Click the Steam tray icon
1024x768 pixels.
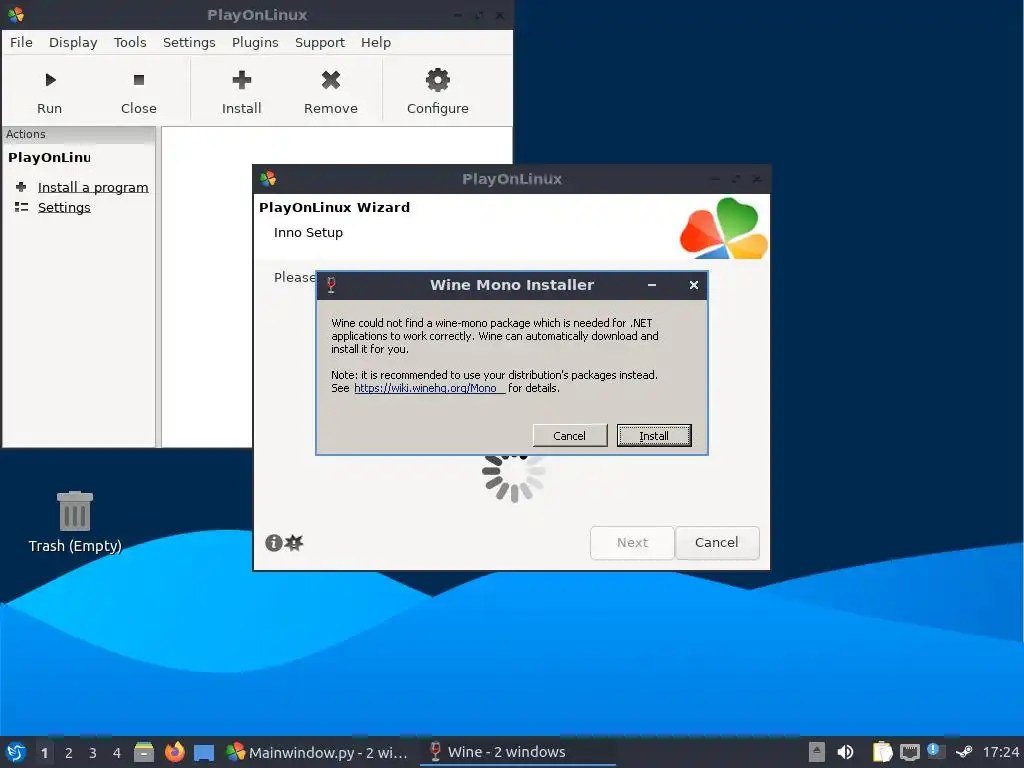coord(964,752)
